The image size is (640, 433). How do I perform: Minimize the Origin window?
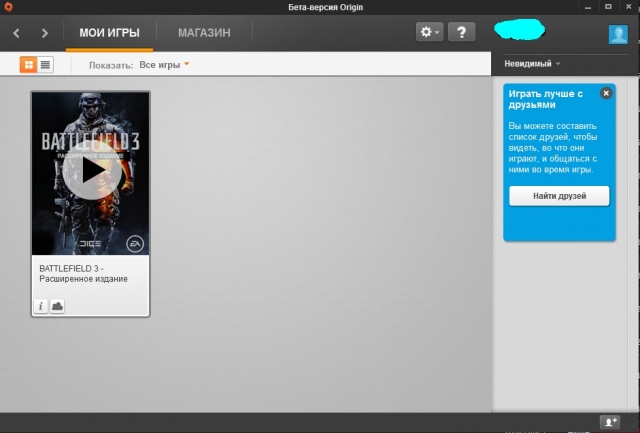(x=588, y=7)
